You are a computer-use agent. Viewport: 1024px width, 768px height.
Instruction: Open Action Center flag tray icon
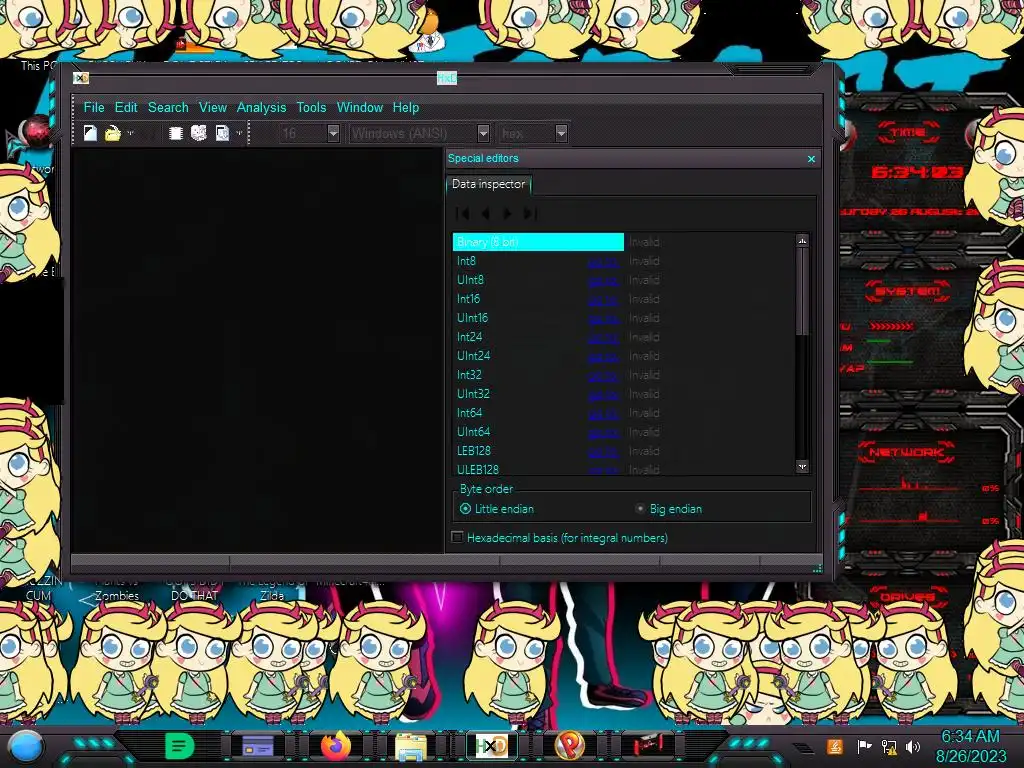point(864,746)
